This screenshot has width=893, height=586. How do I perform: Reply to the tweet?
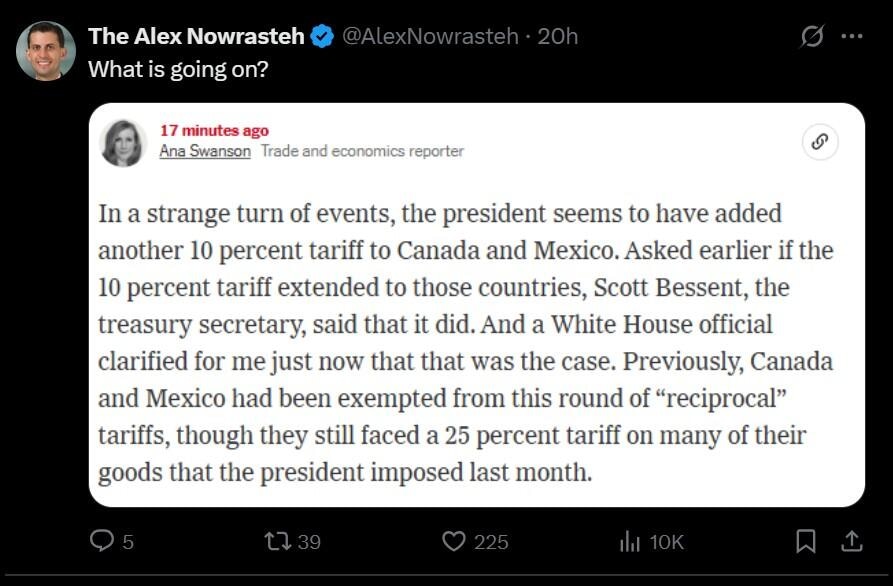coord(103,542)
